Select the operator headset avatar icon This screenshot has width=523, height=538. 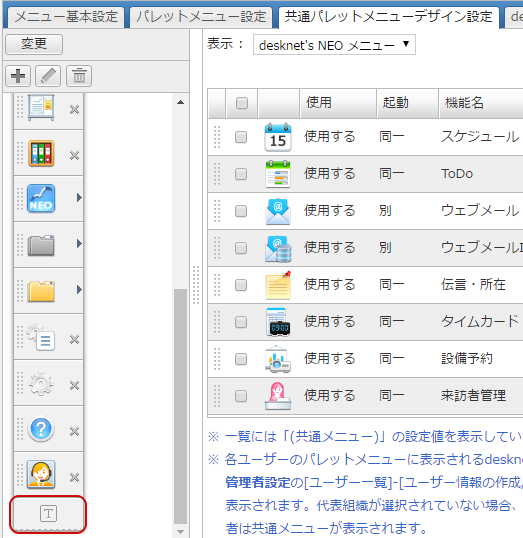41,475
